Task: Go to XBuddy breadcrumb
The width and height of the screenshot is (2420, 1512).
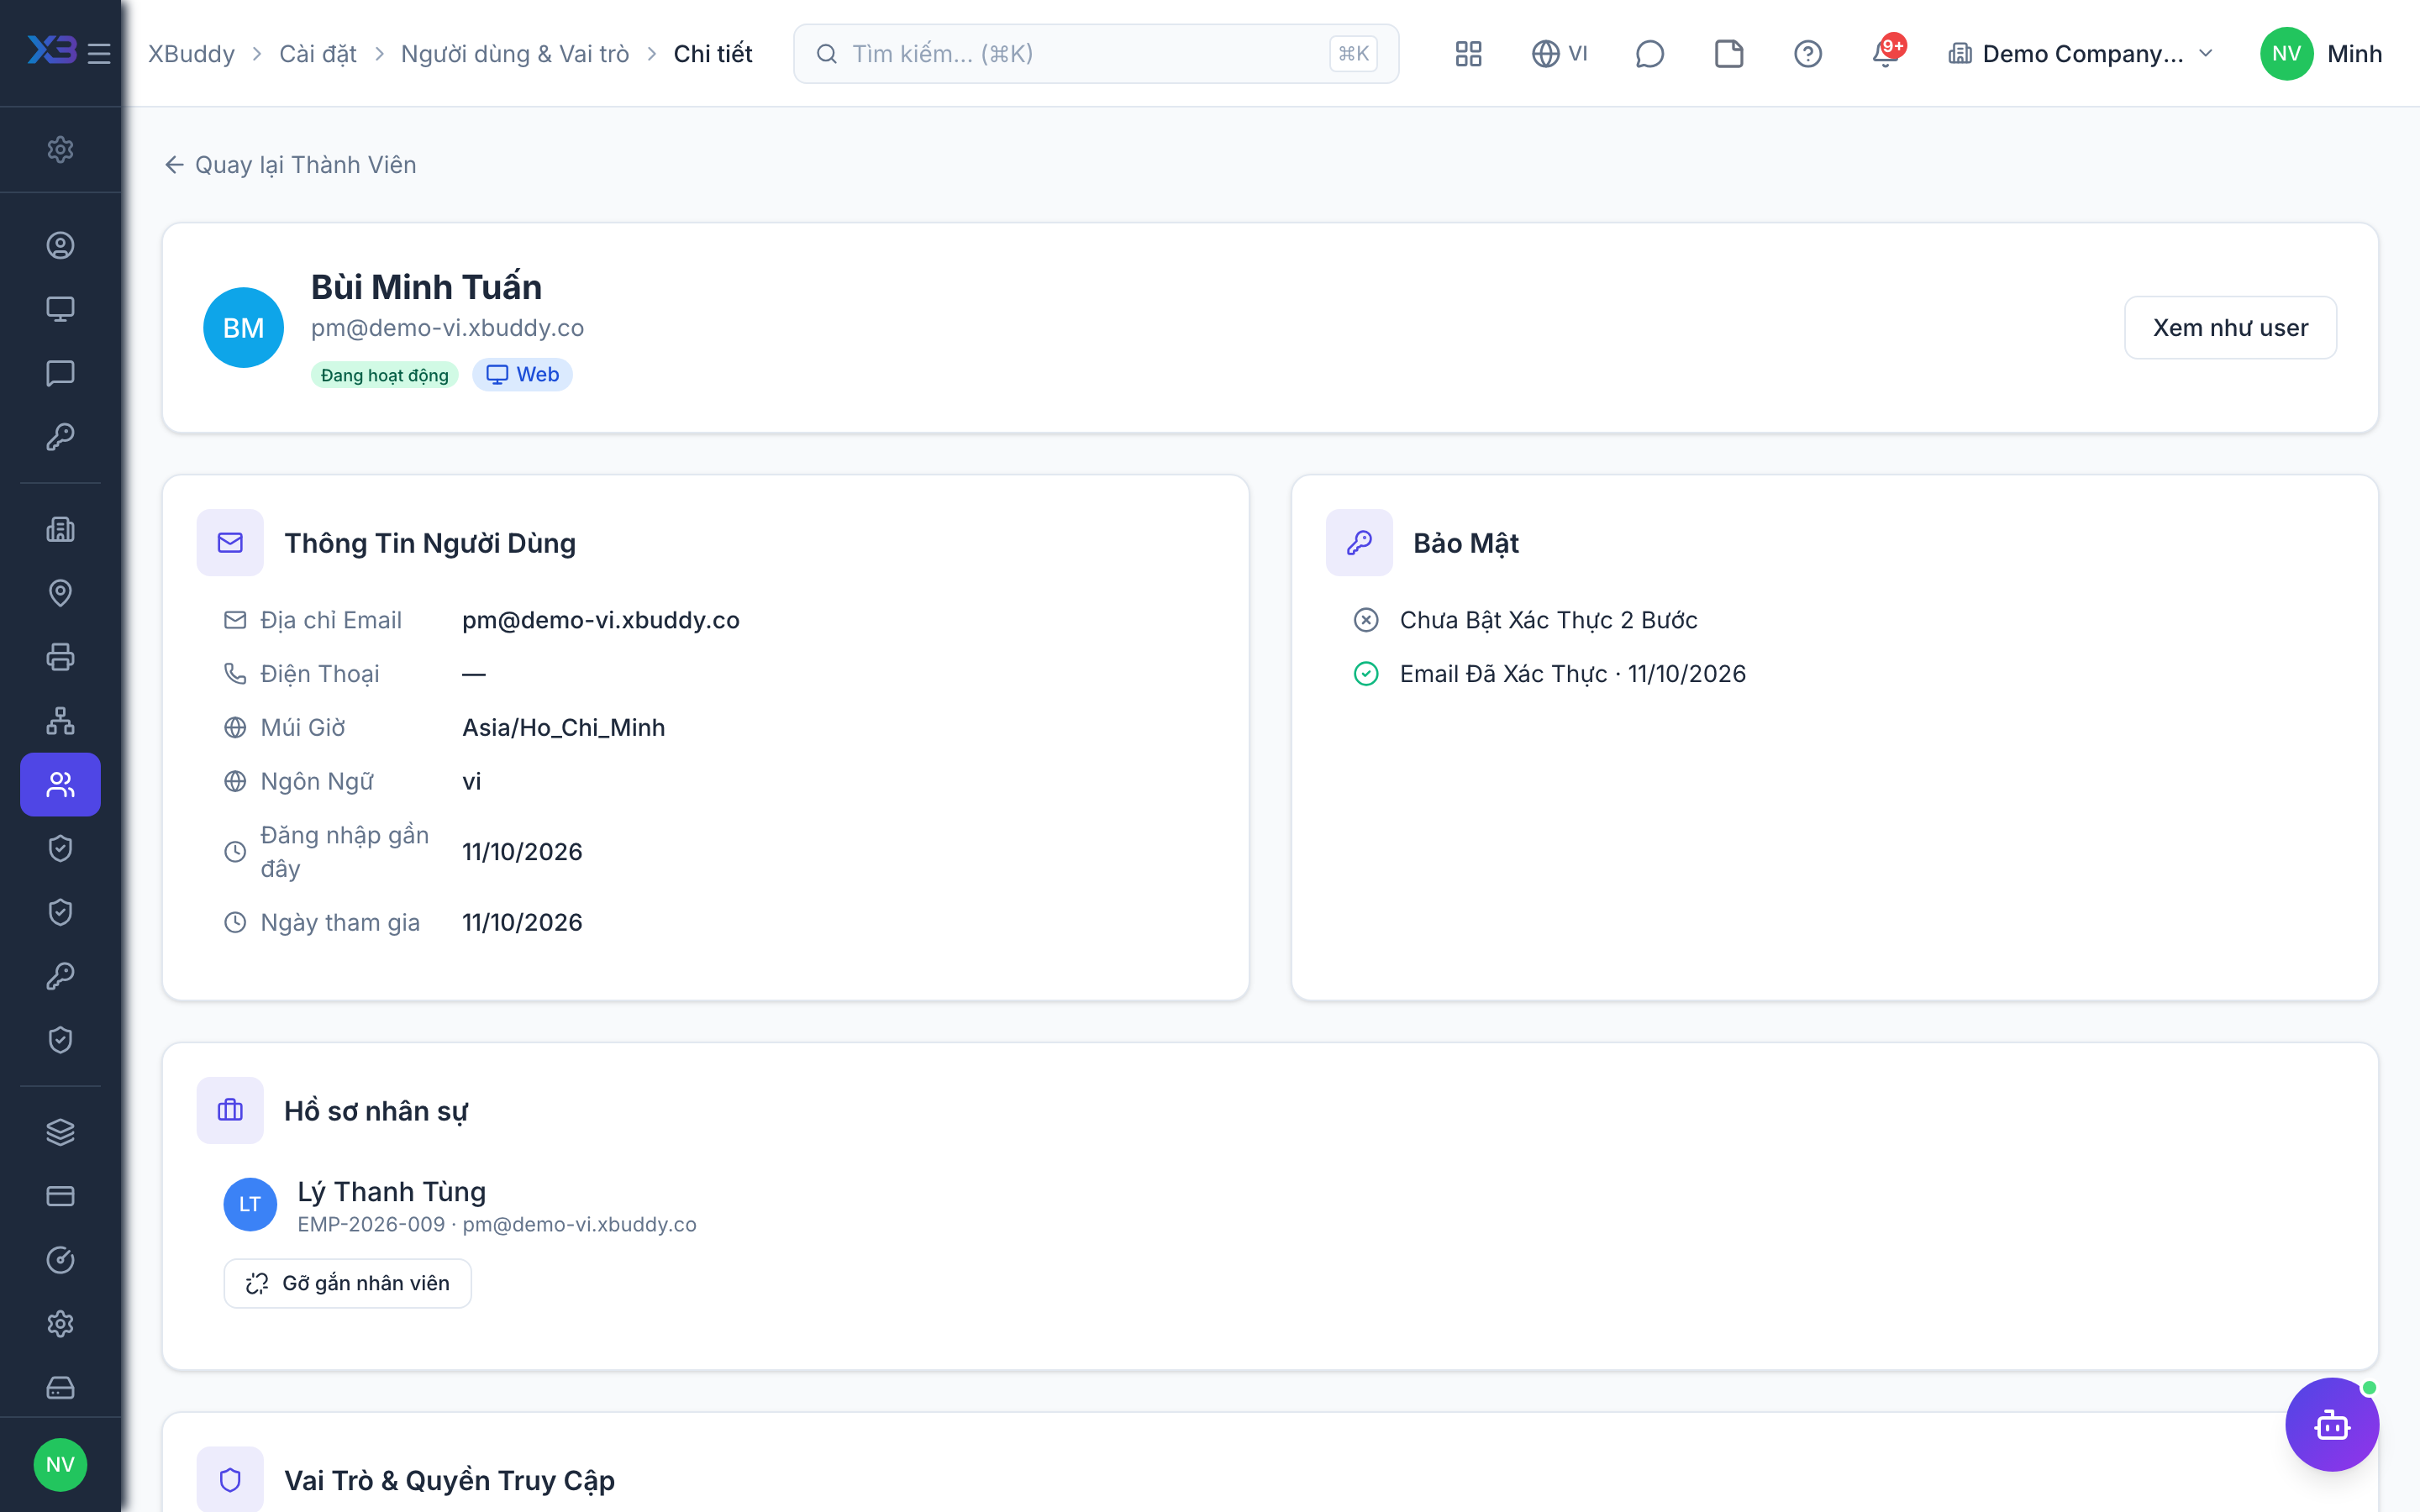Action: 191,53
